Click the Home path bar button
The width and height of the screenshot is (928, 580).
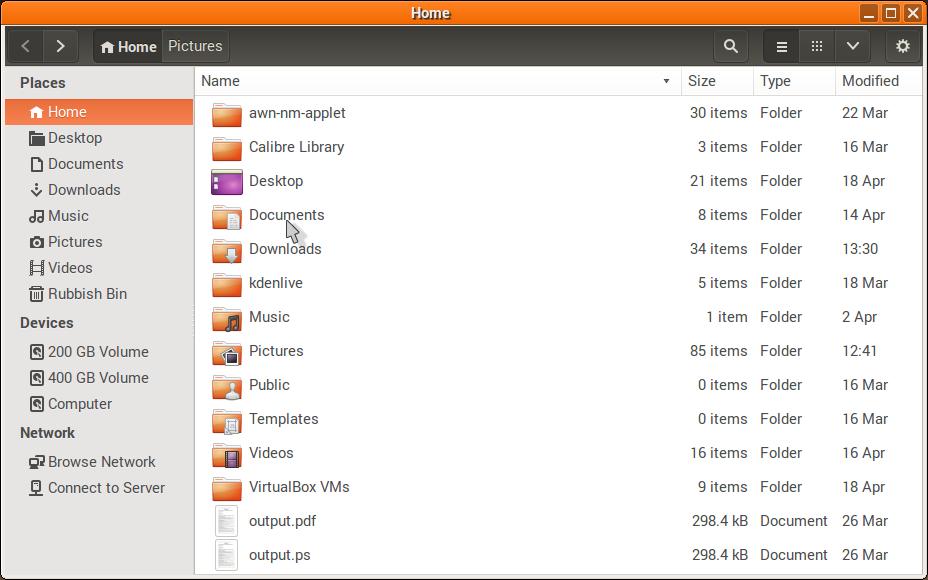click(x=128, y=46)
